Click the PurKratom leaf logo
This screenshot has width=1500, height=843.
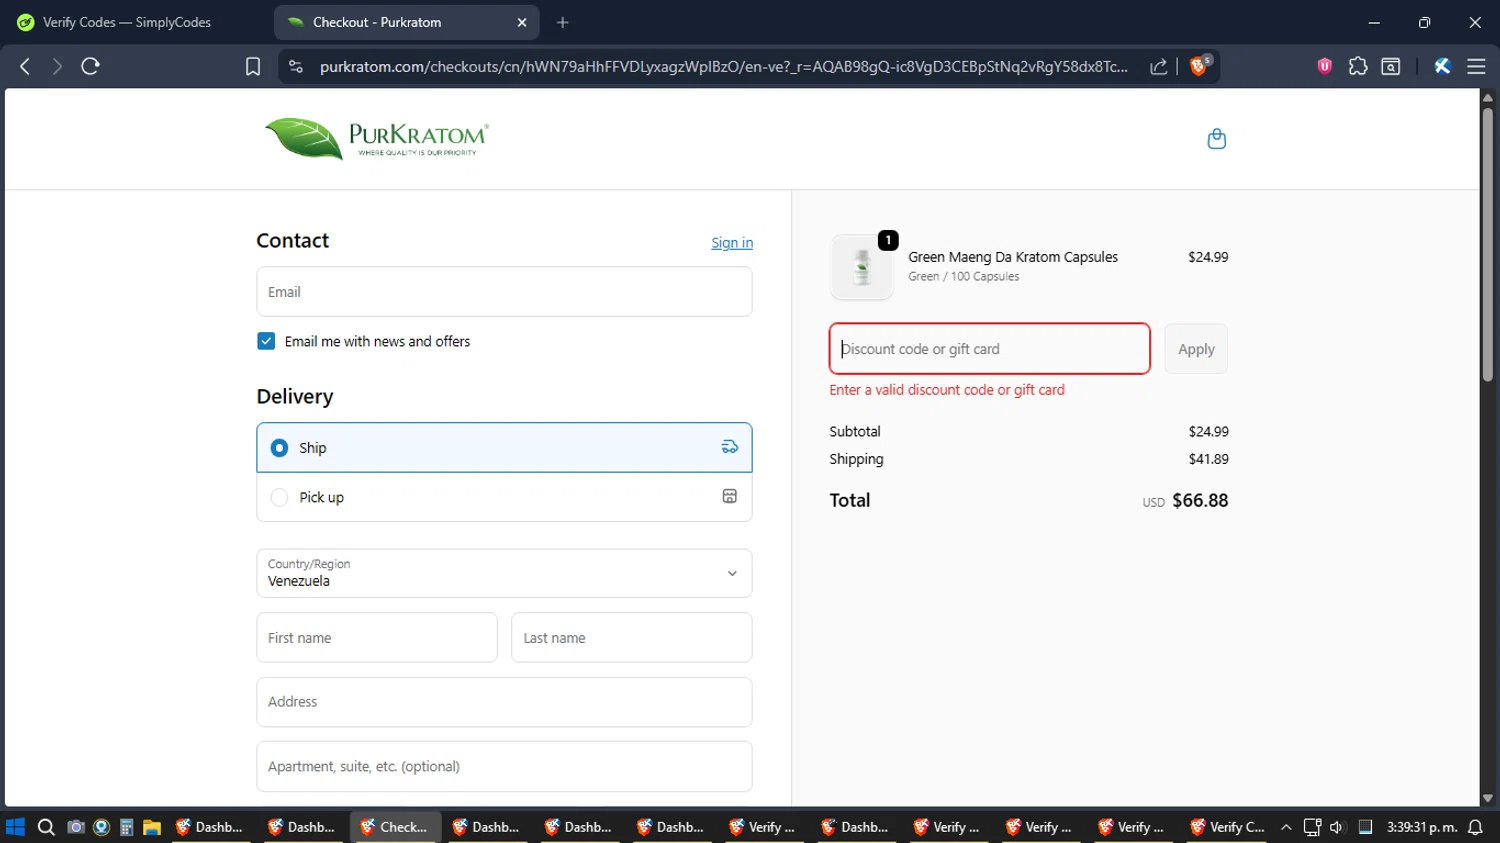tap(377, 138)
